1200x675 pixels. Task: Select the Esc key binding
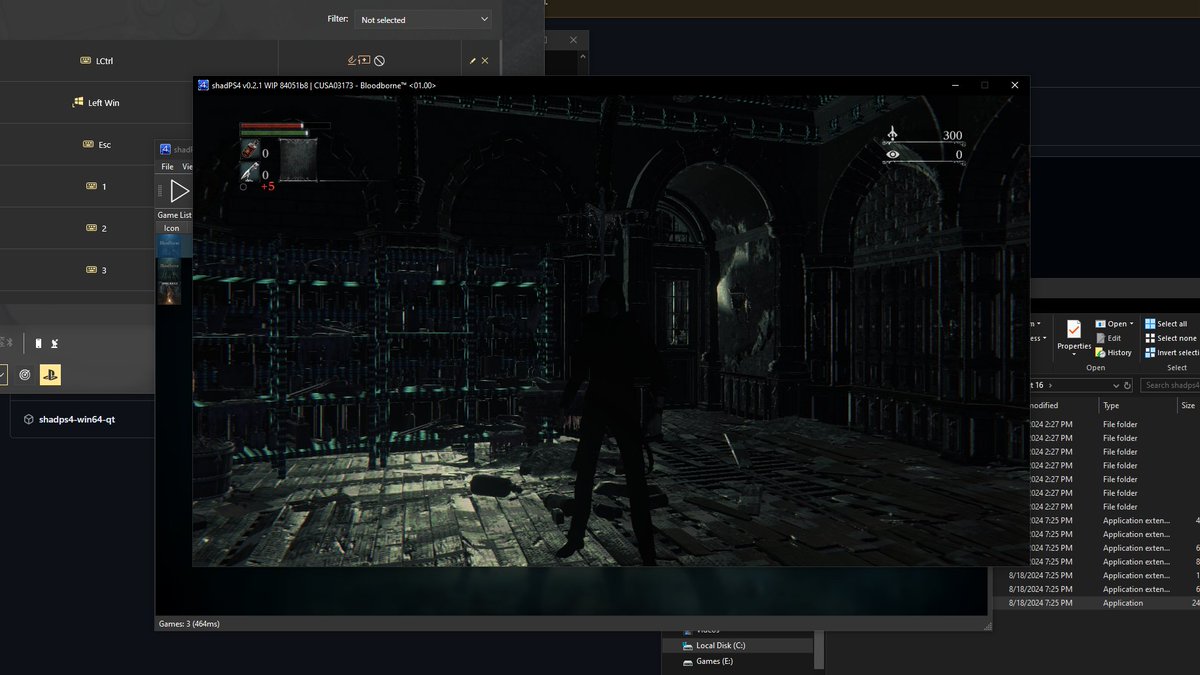97,145
